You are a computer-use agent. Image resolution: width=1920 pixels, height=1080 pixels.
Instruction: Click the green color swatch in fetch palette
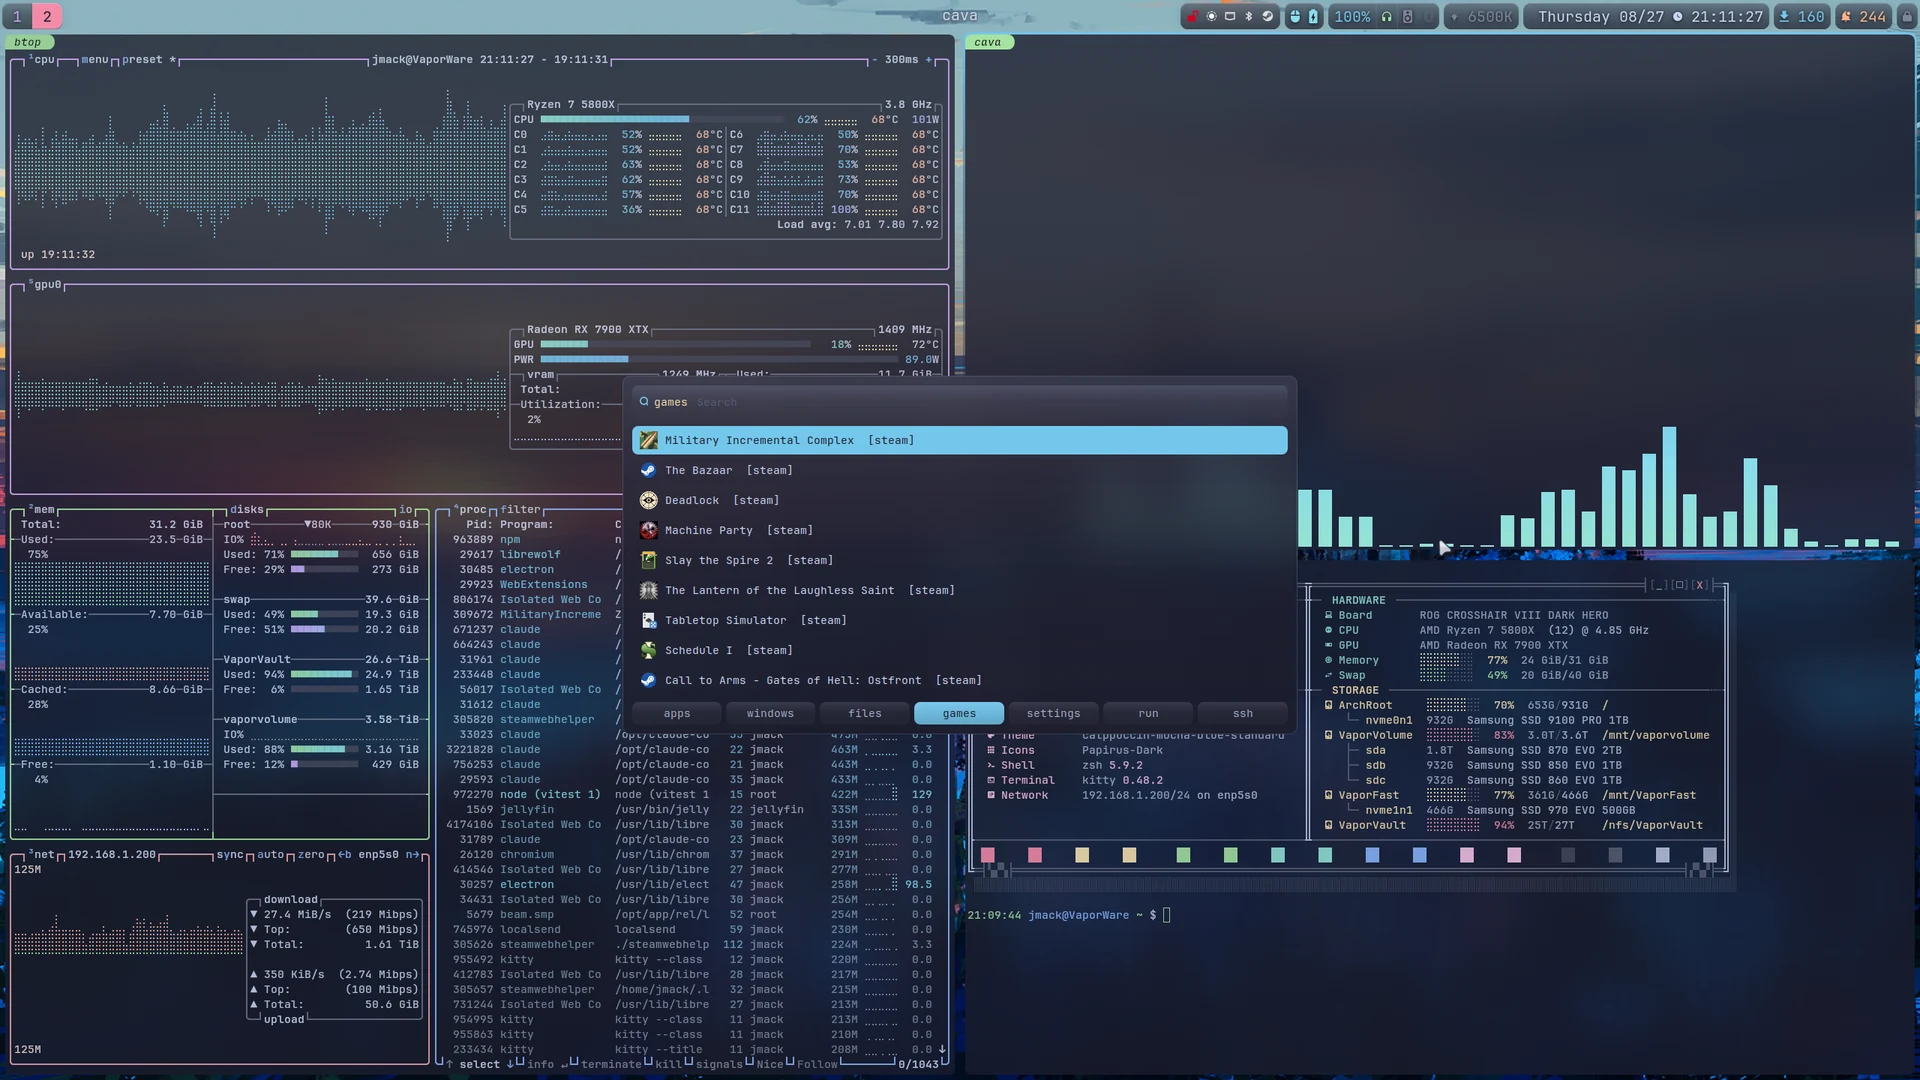click(1183, 855)
